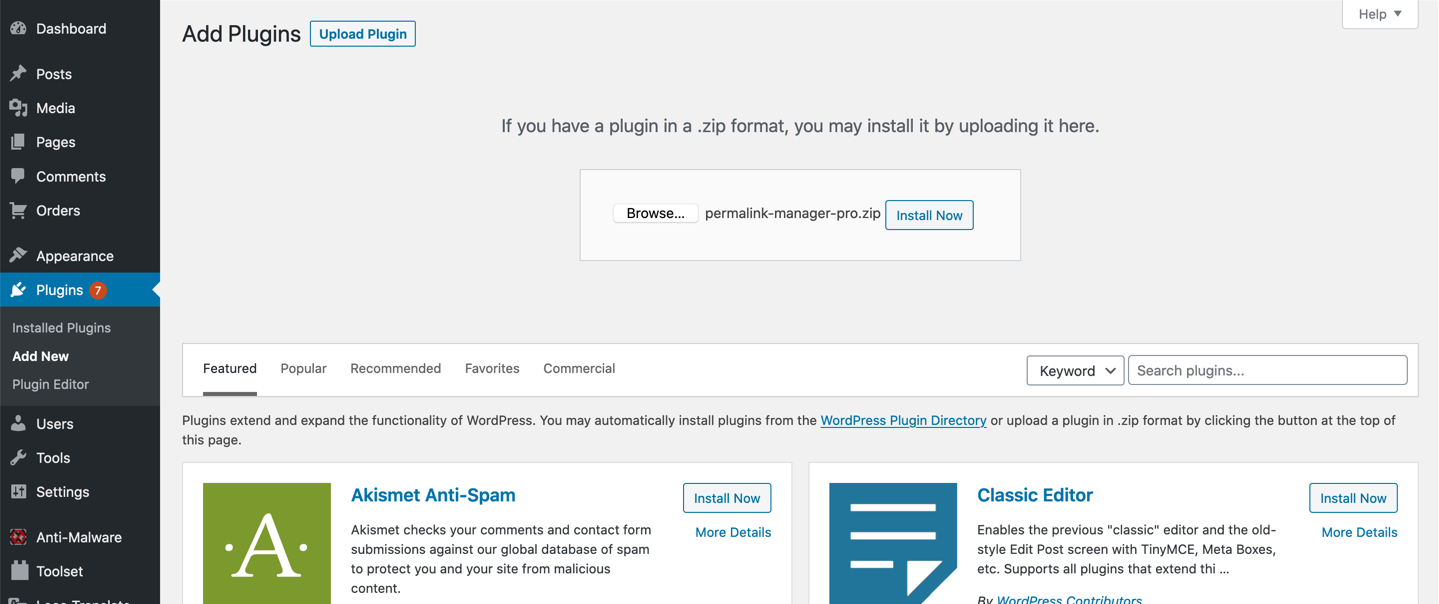The width and height of the screenshot is (1439, 604).
Task: Open Users via the person icon
Action: click(x=21, y=423)
